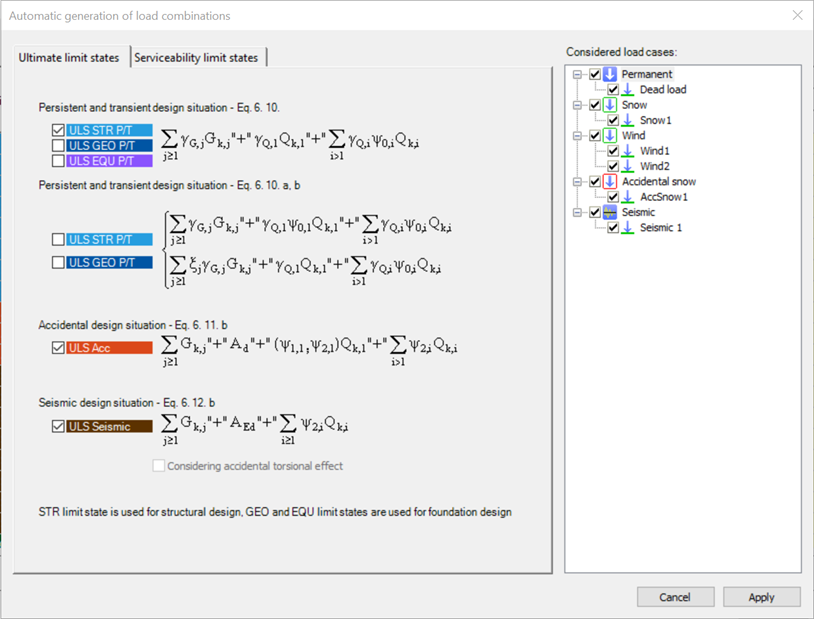Screen dimensions: 814x619
Task: Click the Snow load group icon
Action: 610,105
